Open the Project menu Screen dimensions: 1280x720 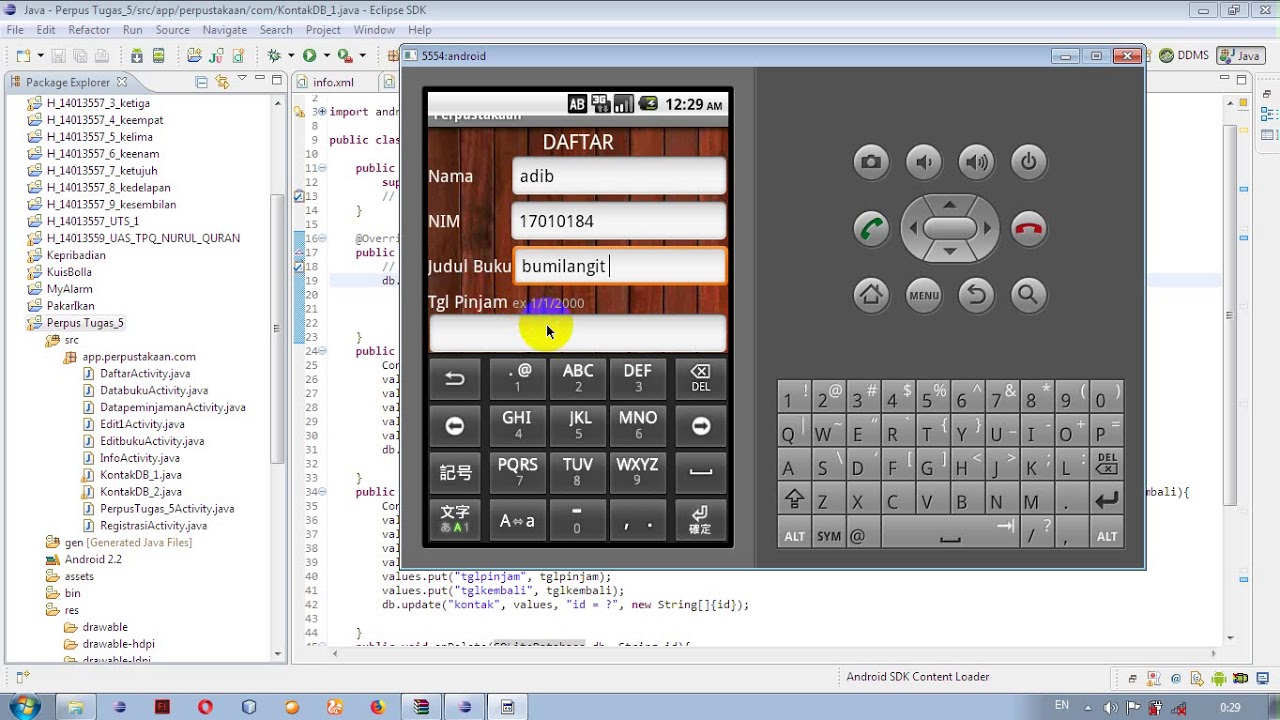pos(323,30)
